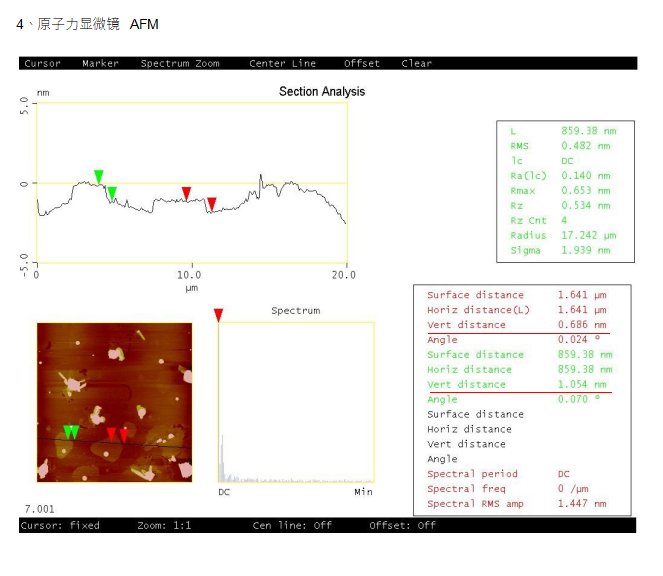
Task: Click the AFM topography image thumbnail
Action: click(114, 402)
